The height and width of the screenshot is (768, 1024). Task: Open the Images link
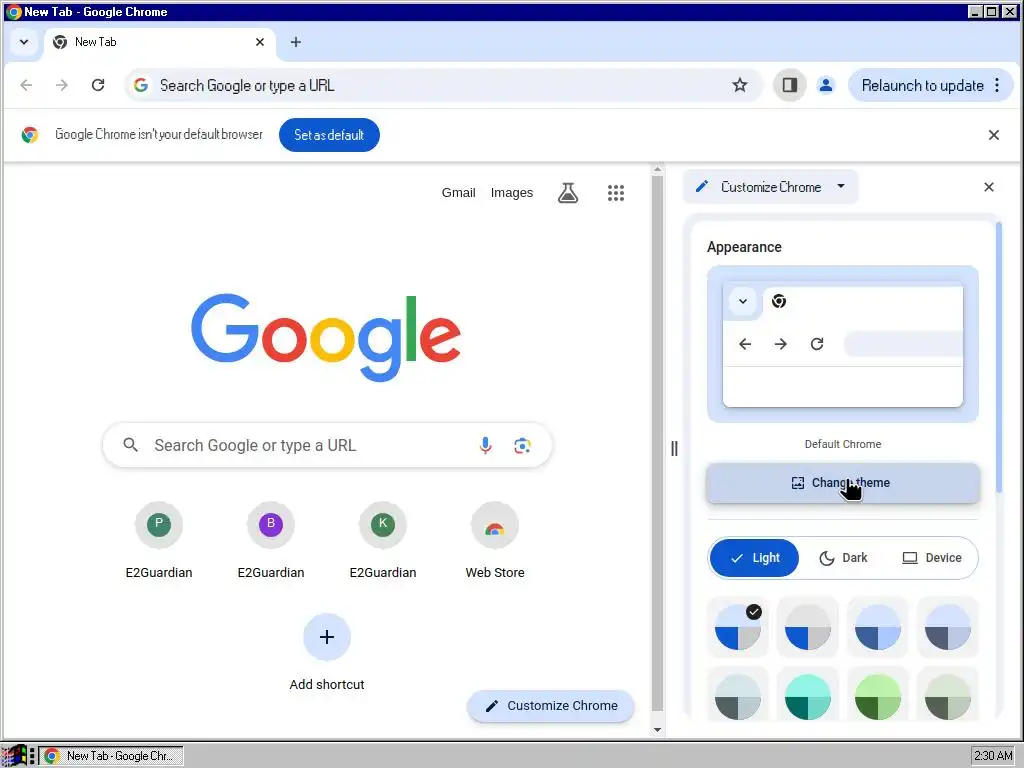tap(512, 193)
